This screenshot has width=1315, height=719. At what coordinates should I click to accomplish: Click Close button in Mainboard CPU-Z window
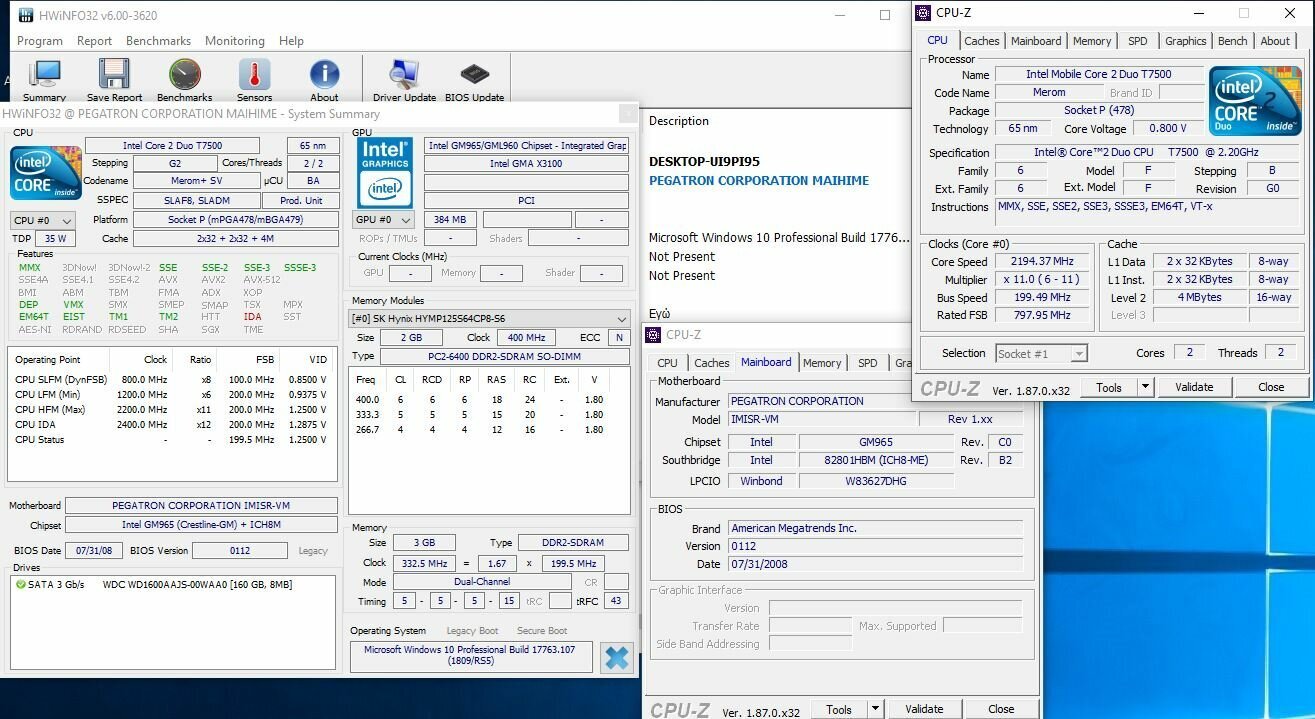1001,709
